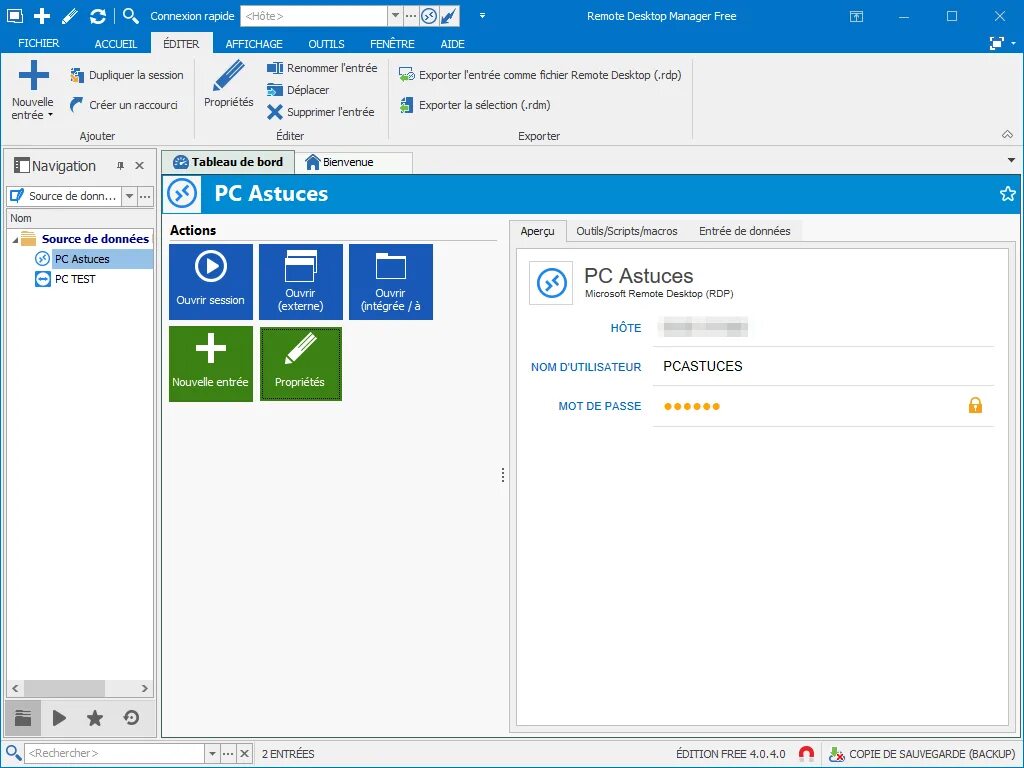The height and width of the screenshot is (768, 1024).
Task: Click the refresh icon in title bar
Action: (x=98, y=16)
